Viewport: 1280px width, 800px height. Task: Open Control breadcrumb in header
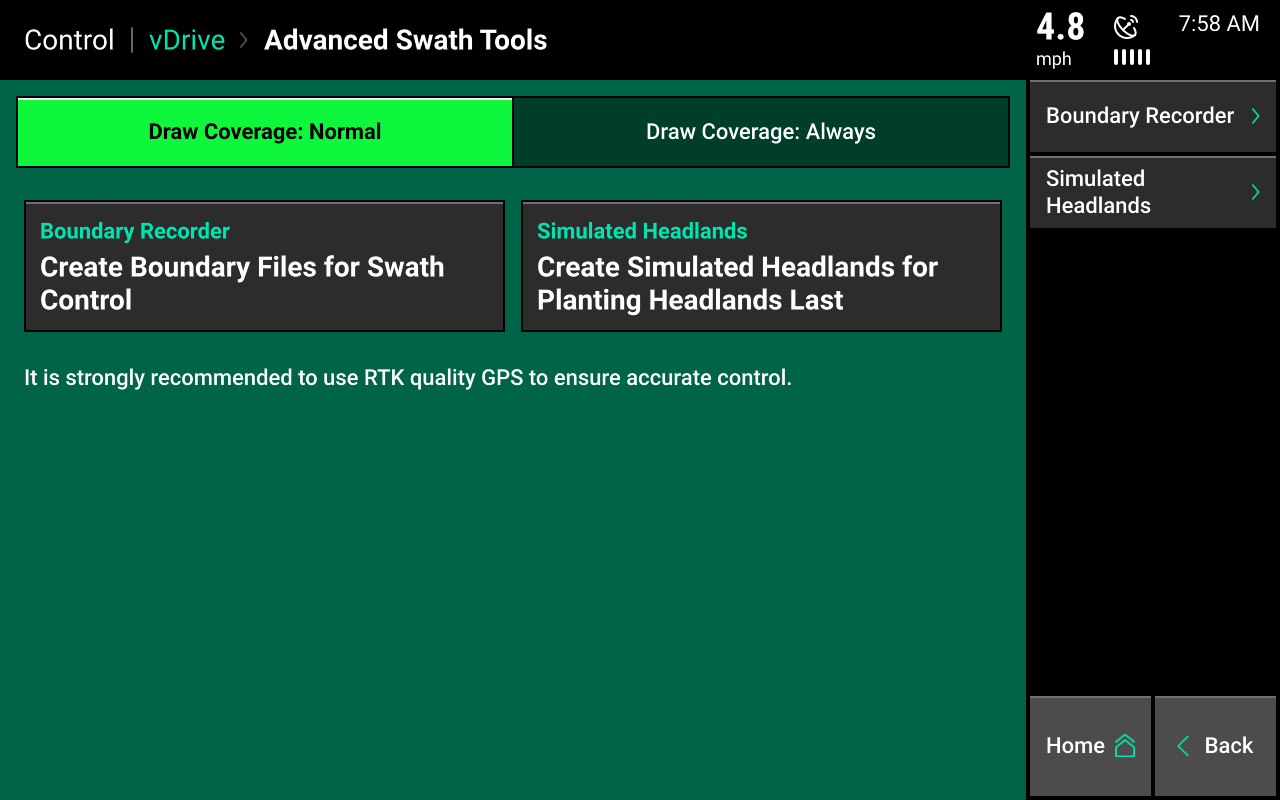pos(69,40)
